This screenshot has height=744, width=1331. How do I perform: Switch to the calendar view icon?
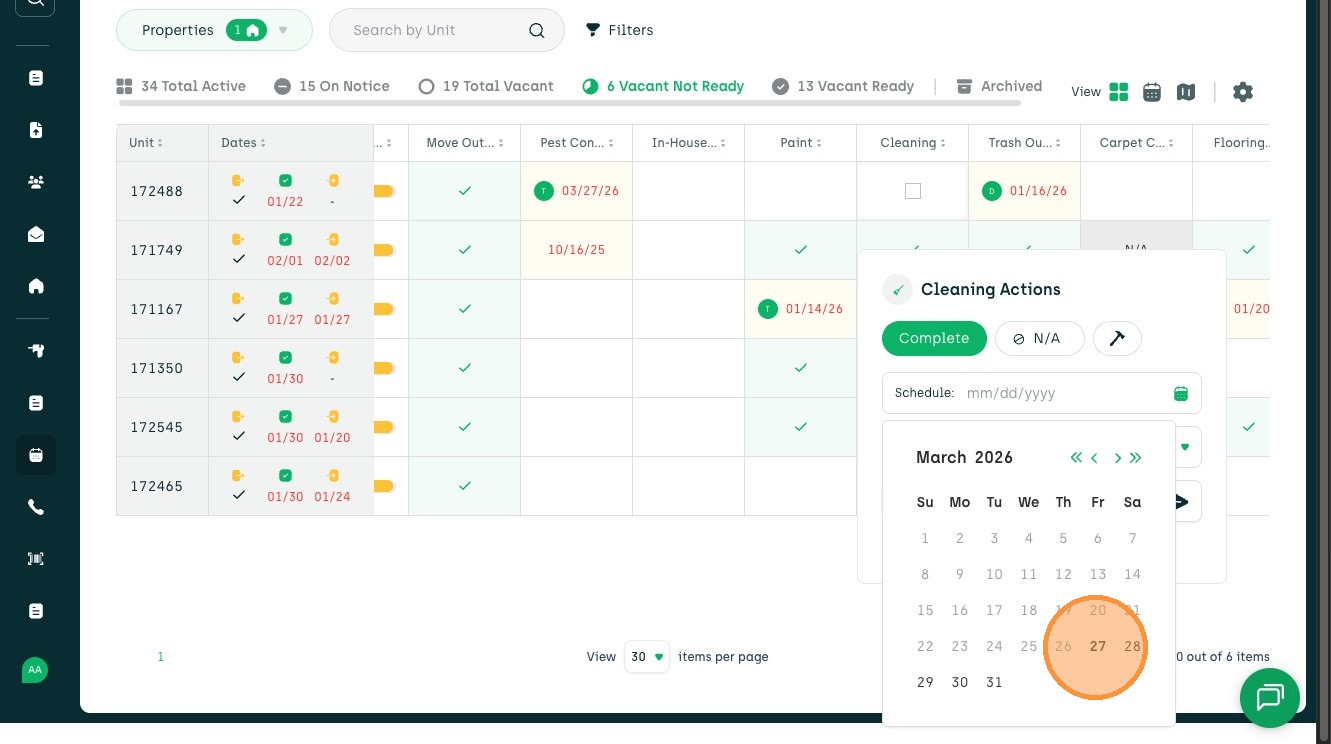[1152, 92]
